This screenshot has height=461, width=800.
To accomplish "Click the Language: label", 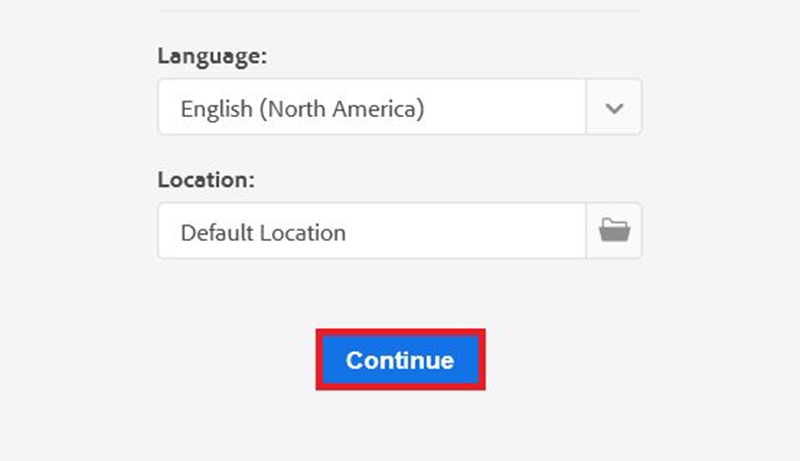I will (212, 56).
